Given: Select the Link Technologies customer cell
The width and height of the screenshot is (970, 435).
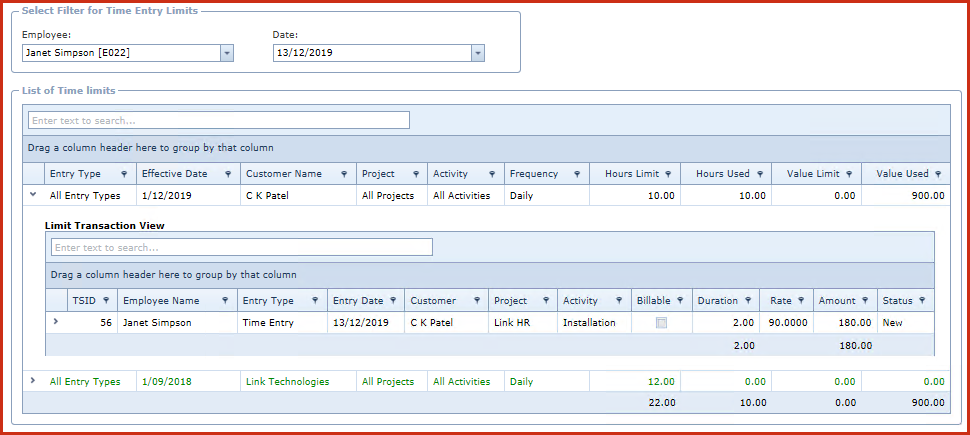Looking at the screenshot, I should click(x=286, y=382).
